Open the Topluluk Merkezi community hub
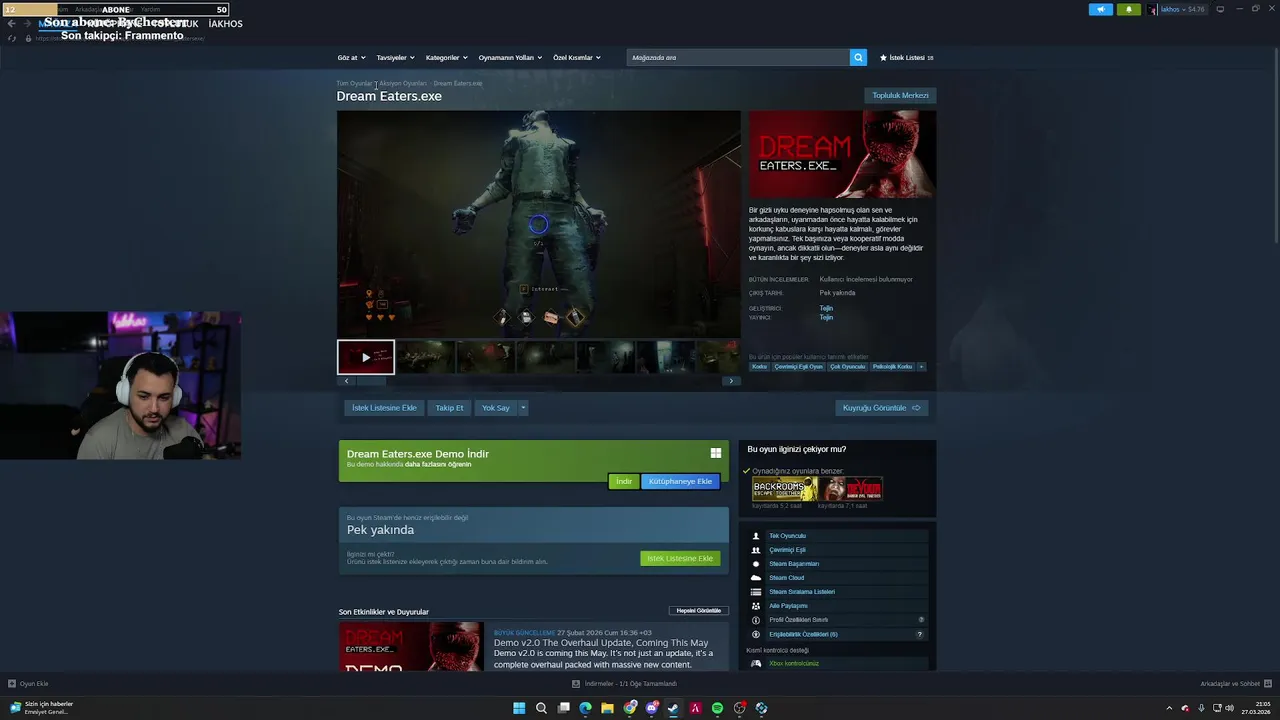 coord(900,95)
